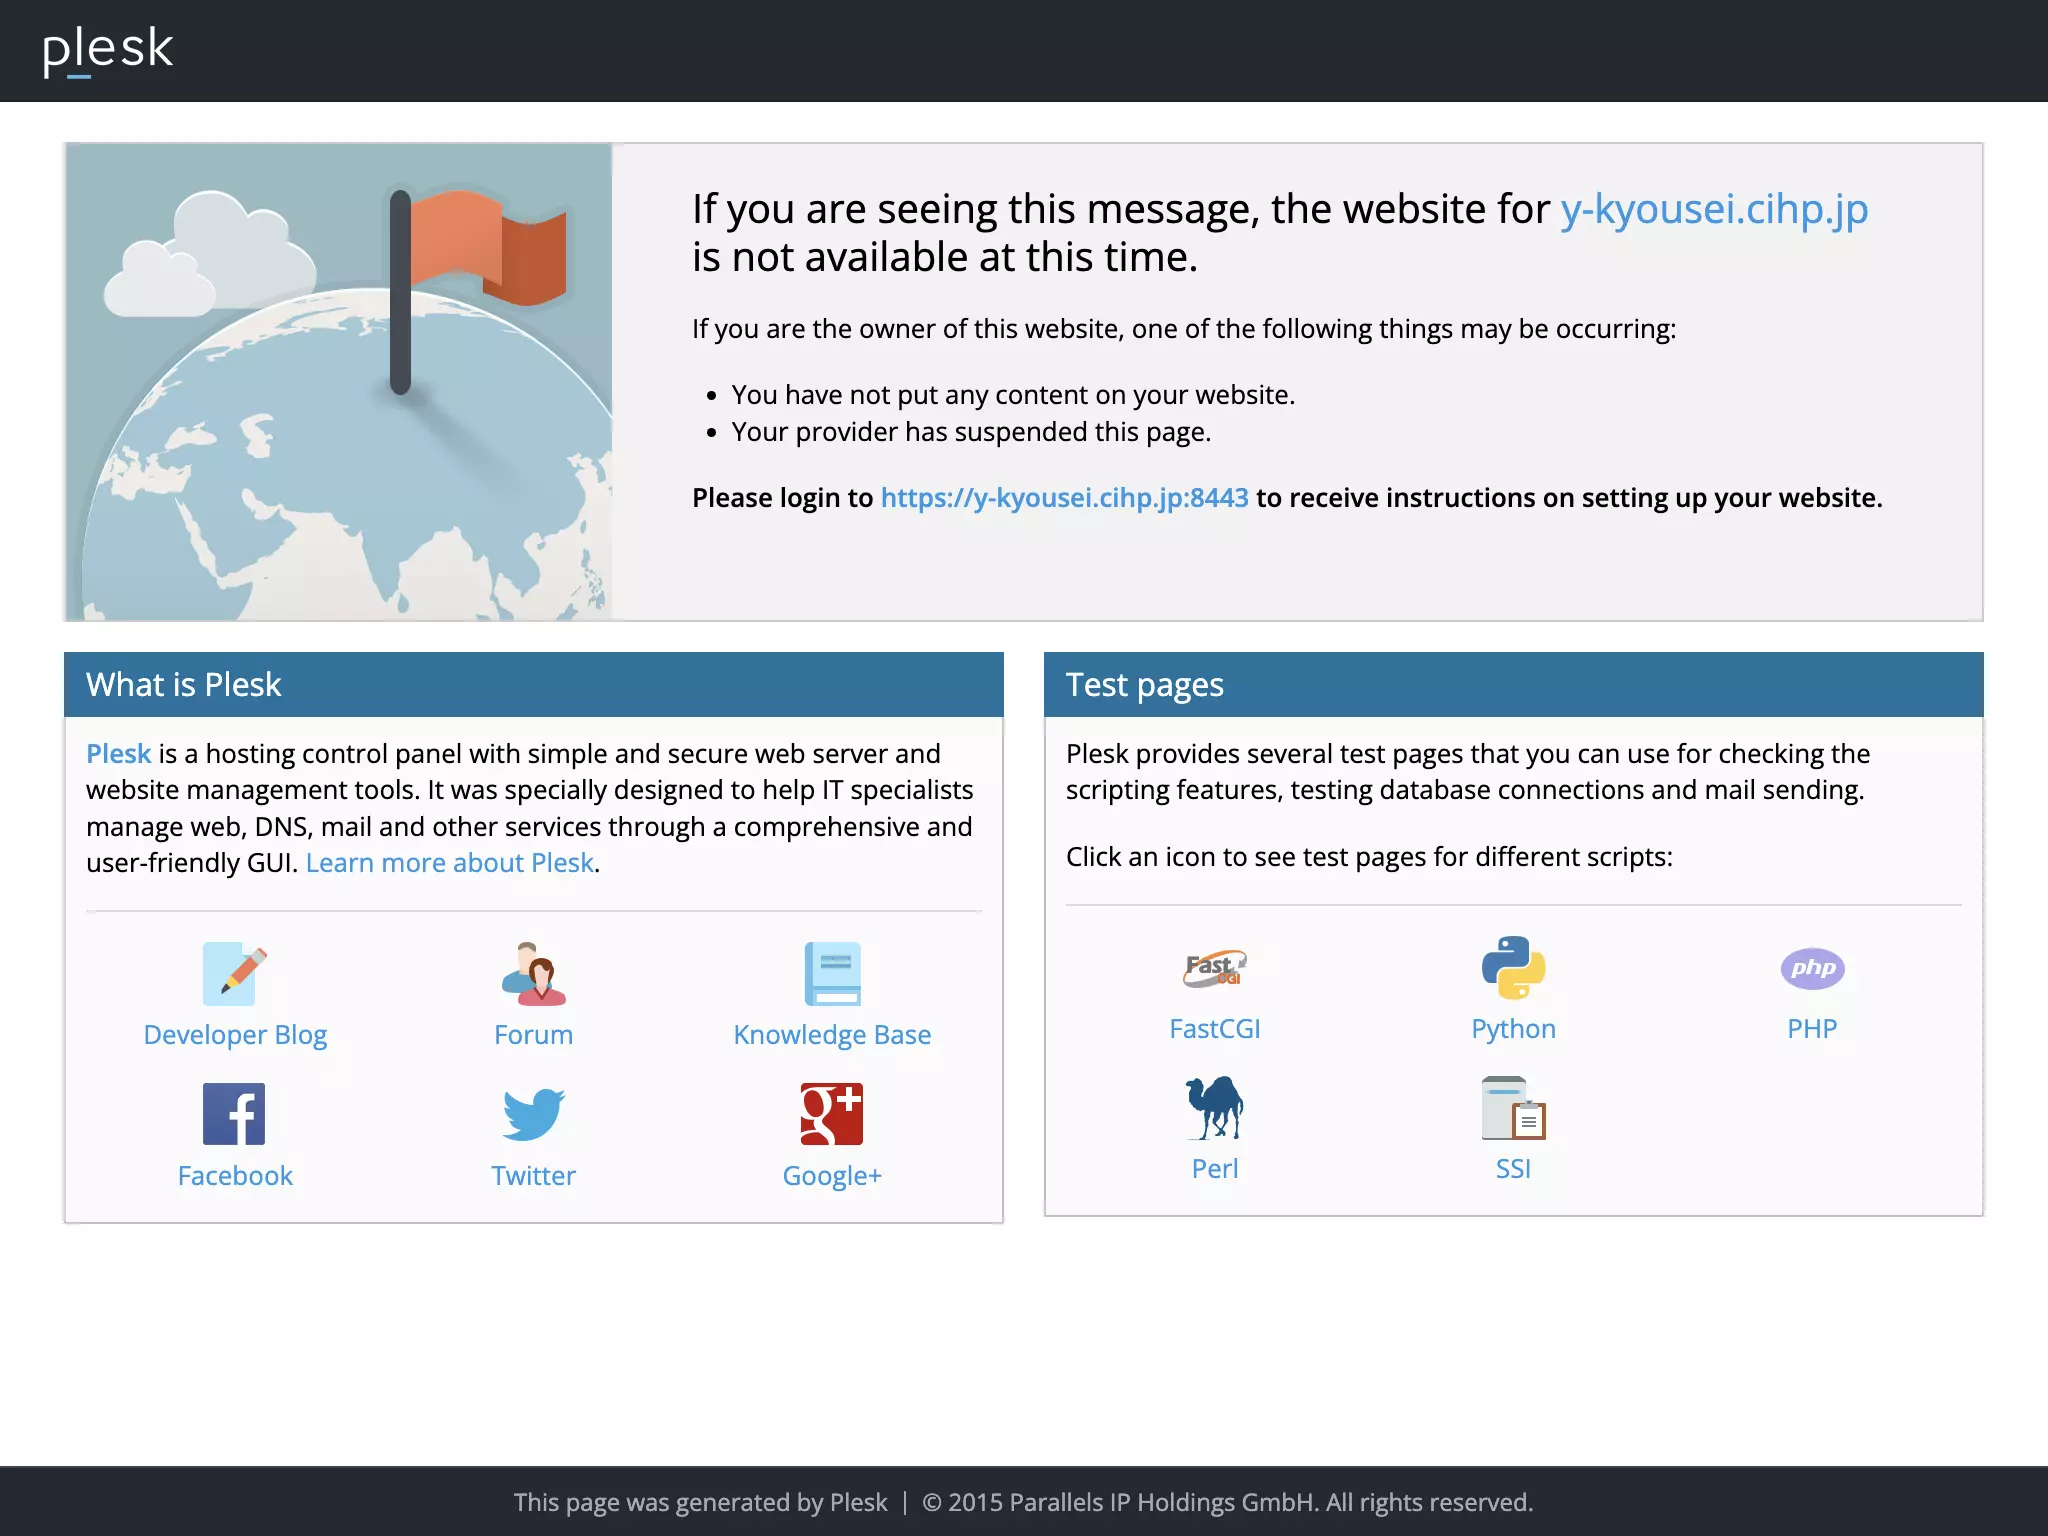Click the Plesk logo in the header
Viewport: 2048px width, 1536px height.
[108, 50]
